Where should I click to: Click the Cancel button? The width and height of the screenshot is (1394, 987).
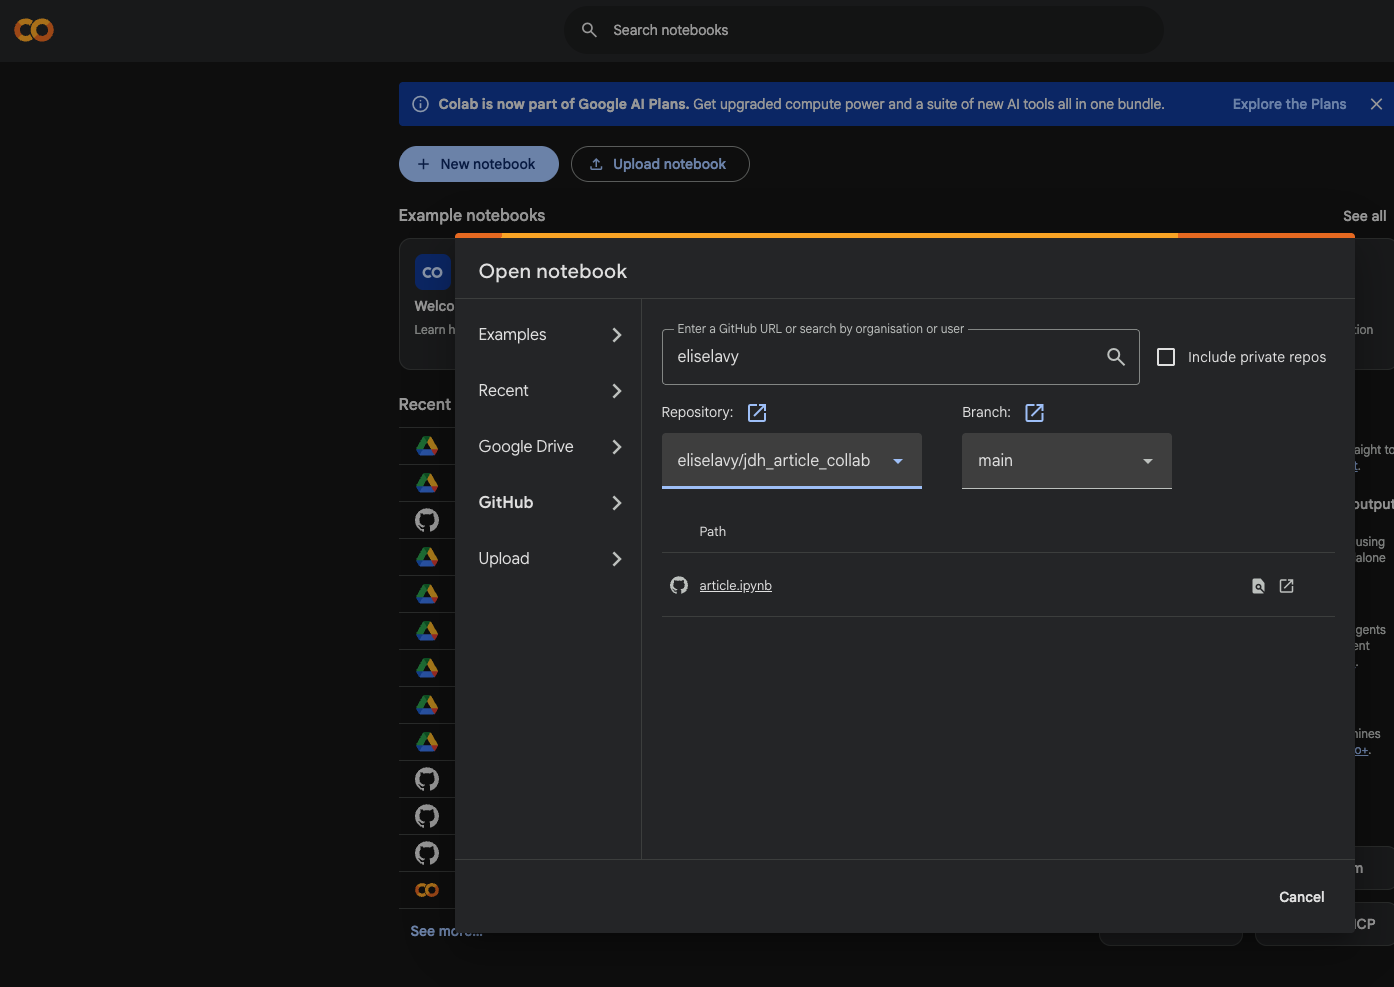click(x=1302, y=897)
